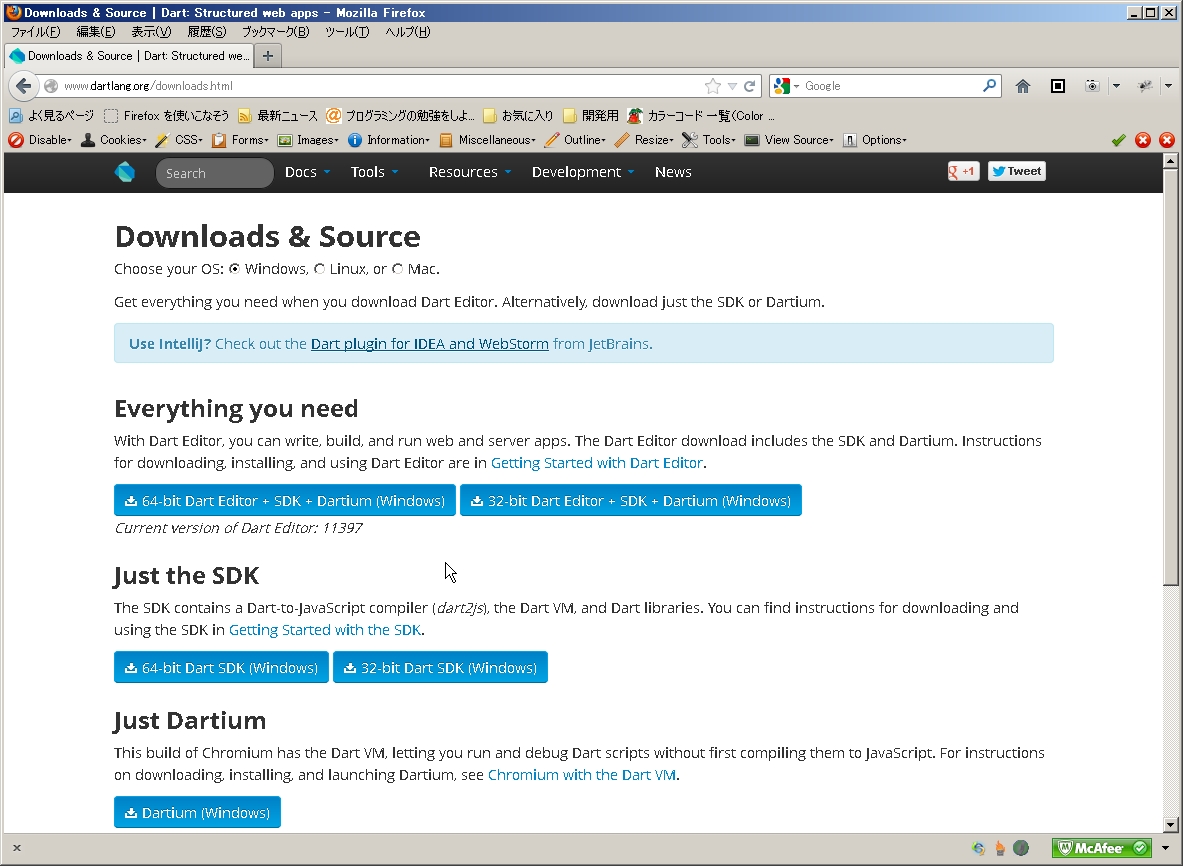Expand the Information developer menu

(x=389, y=140)
